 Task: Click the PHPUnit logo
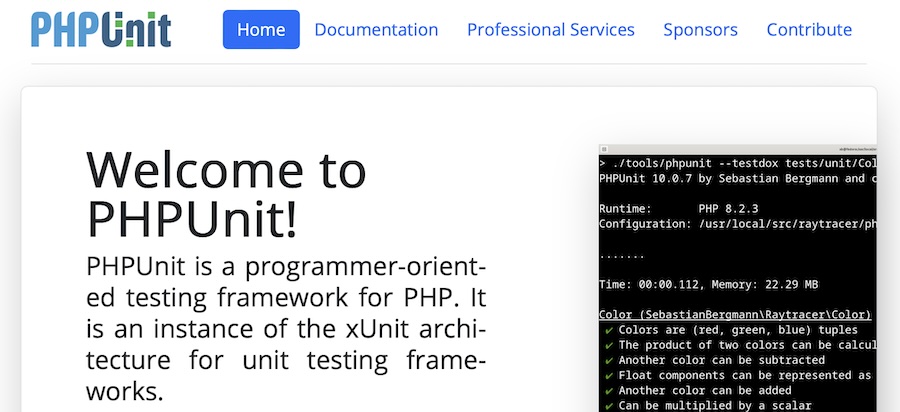(101, 30)
